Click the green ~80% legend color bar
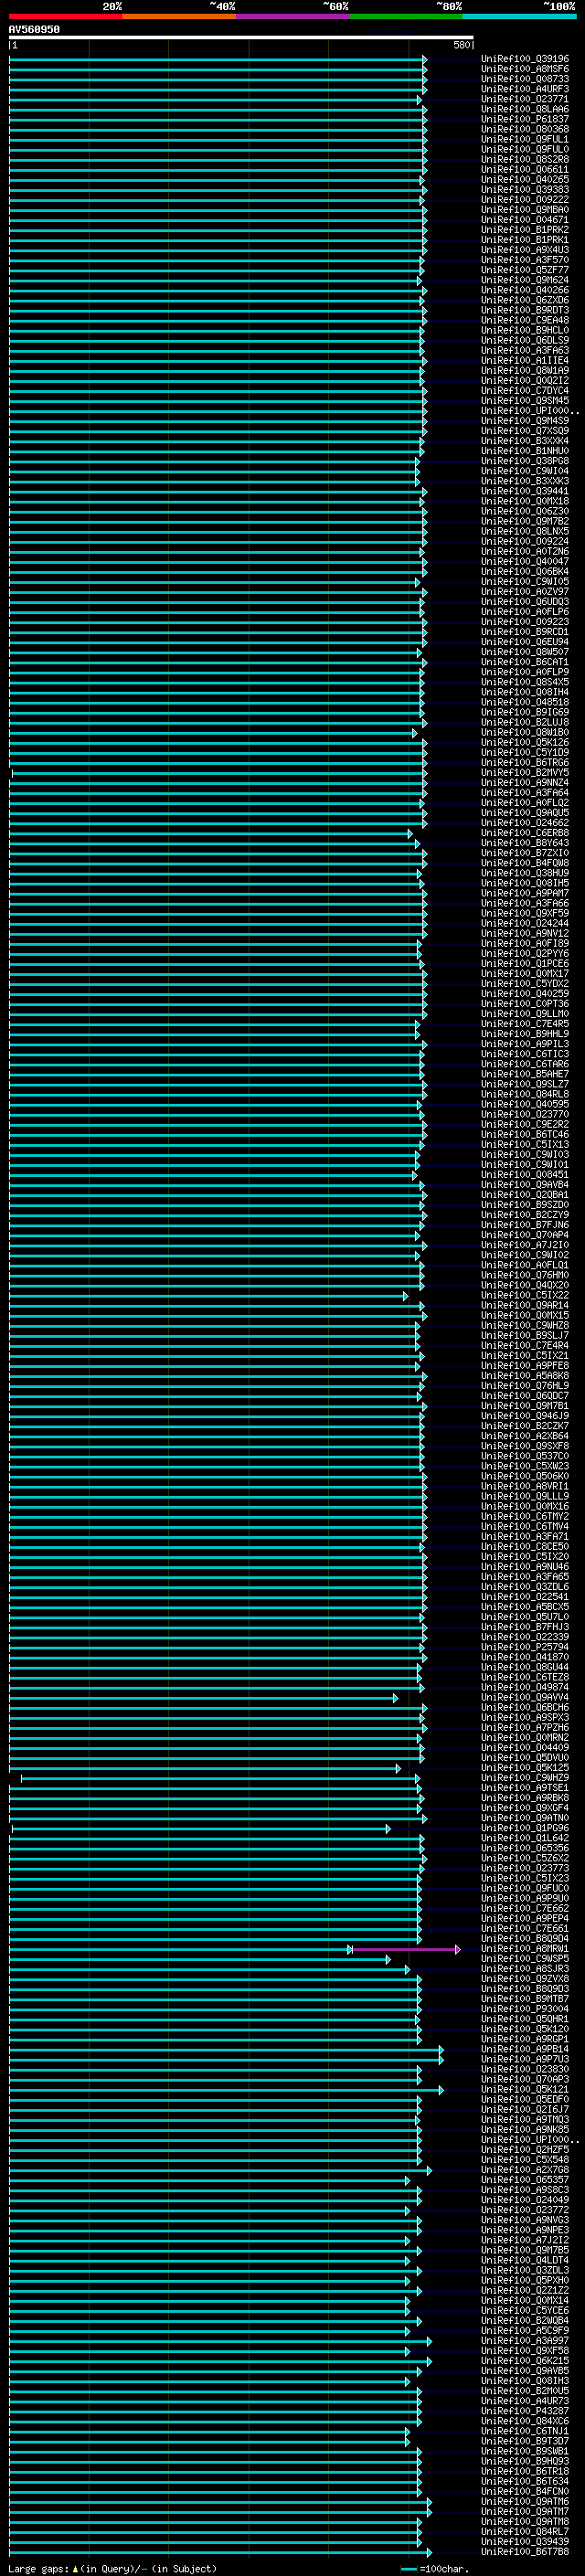This screenshot has height=2576, width=585. pos(406,17)
